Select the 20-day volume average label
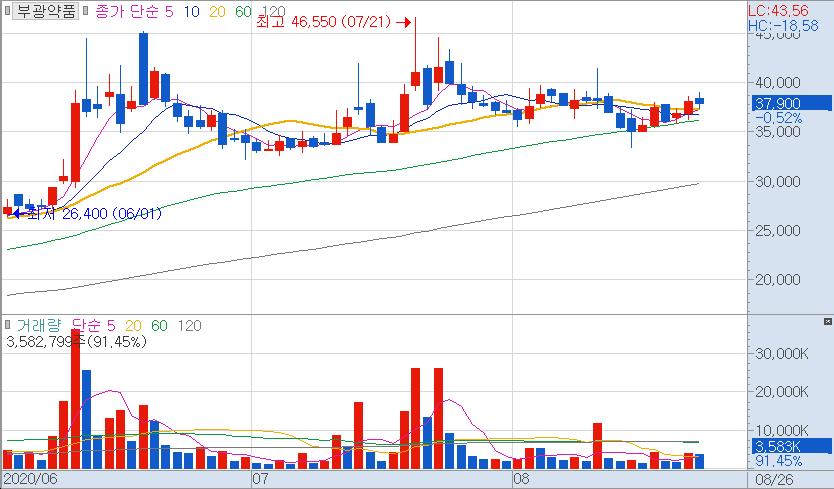The image size is (834, 489). pos(133,325)
